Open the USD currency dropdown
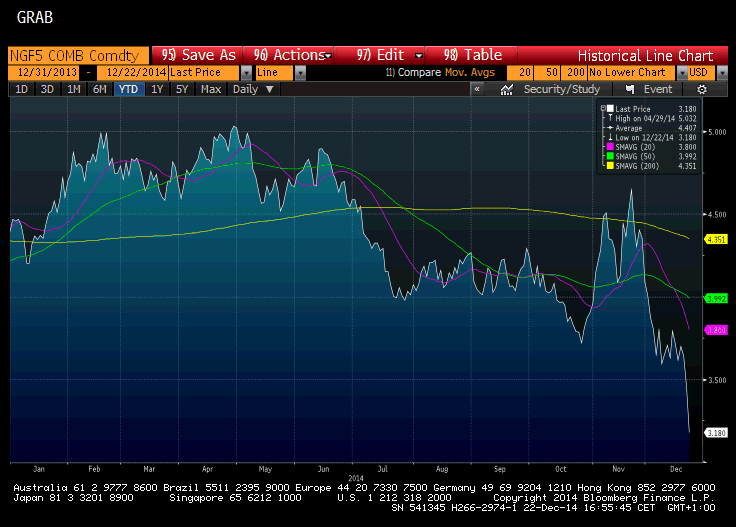 coord(722,73)
